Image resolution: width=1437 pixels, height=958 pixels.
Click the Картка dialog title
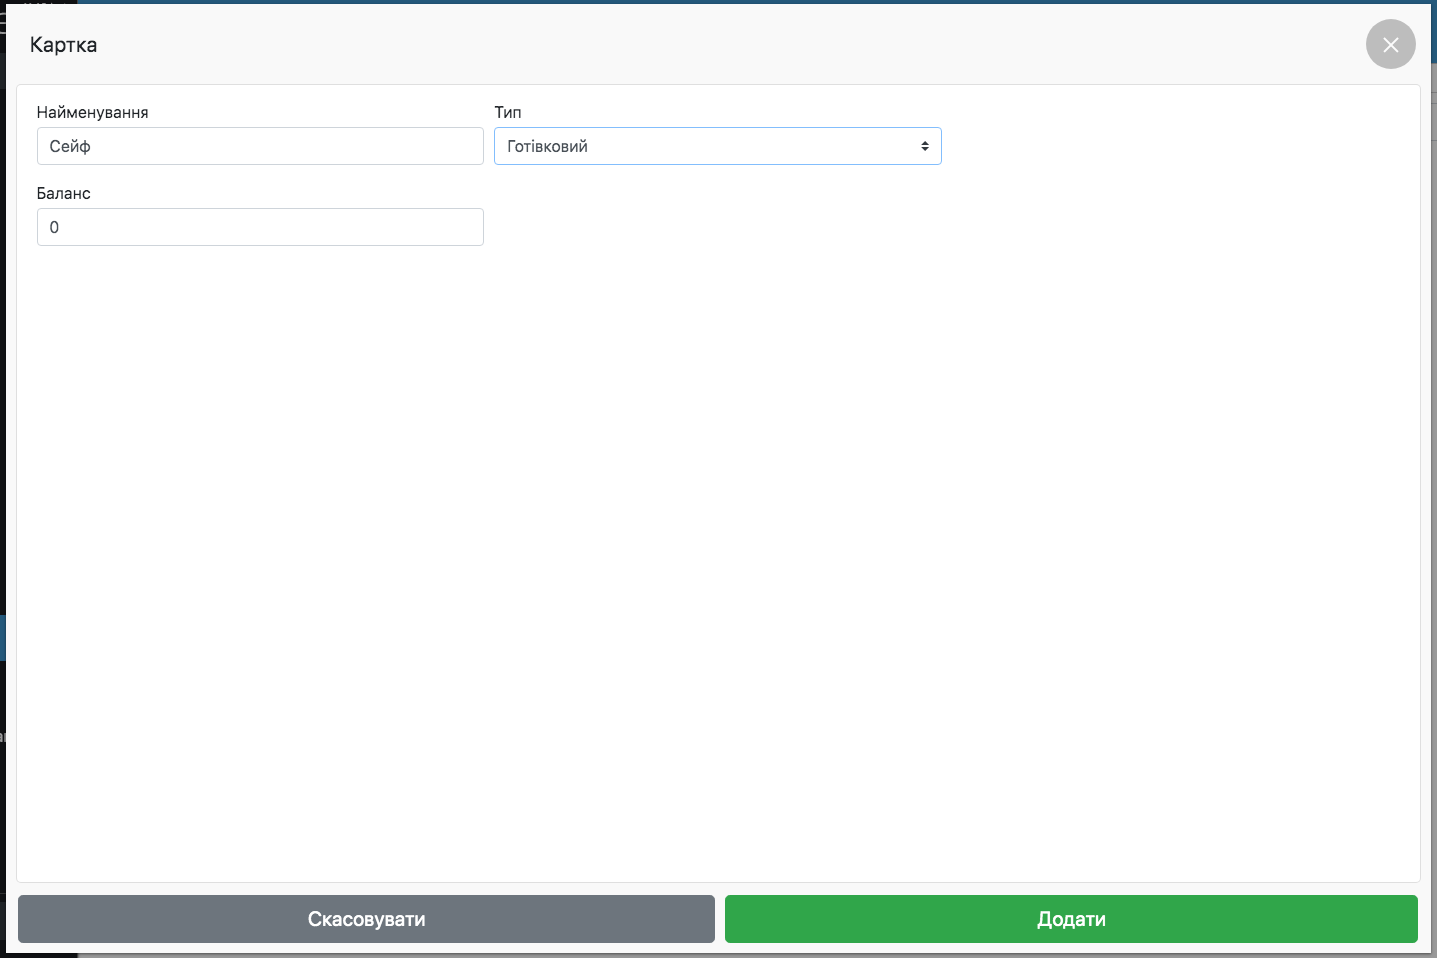point(63,45)
